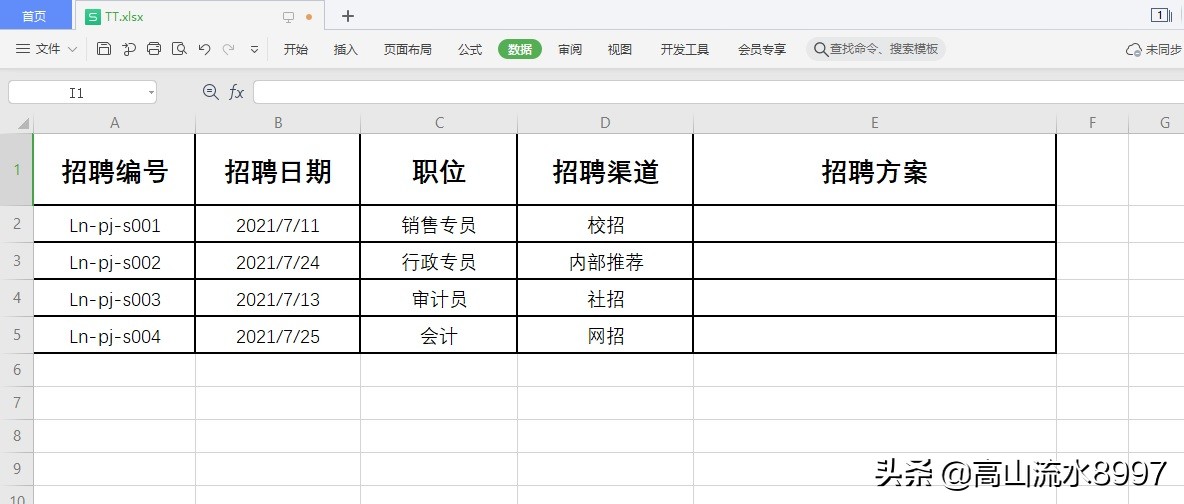Click the 招聘渠道 header cell
Image resolution: width=1184 pixels, height=504 pixels.
[x=605, y=169]
